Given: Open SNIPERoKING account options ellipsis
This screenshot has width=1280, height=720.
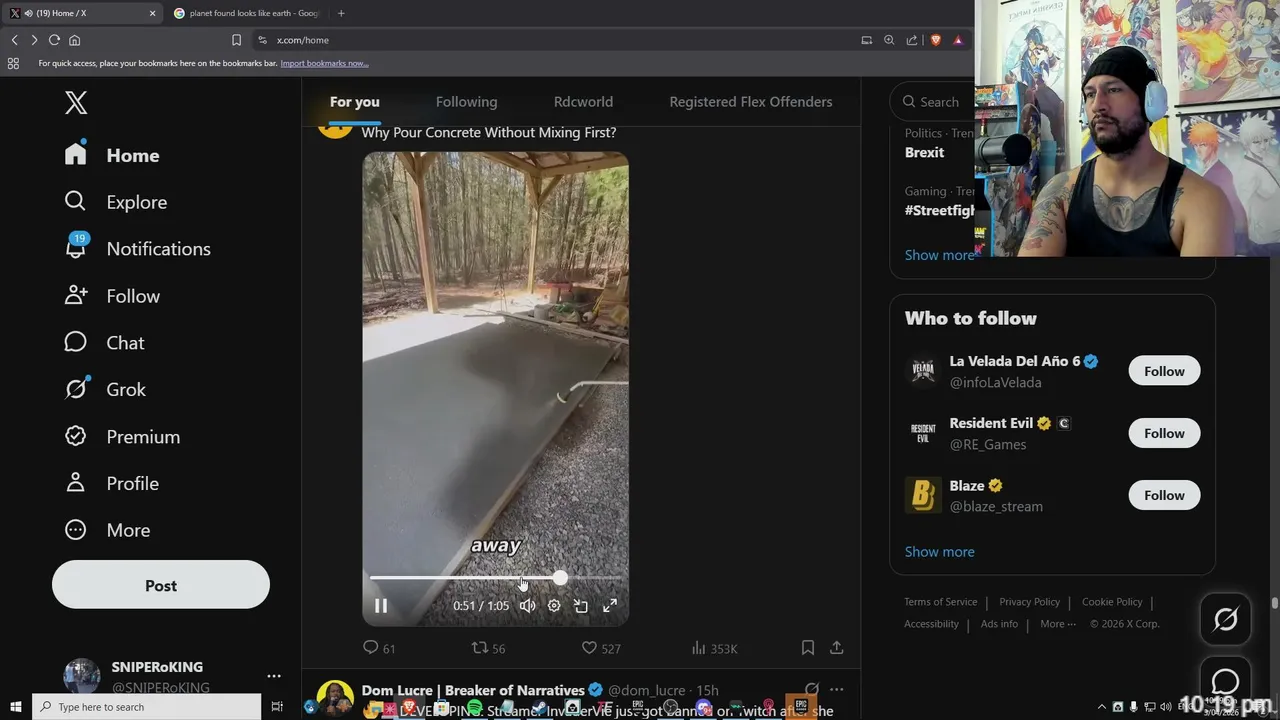Looking at the screenshot, I should tap(274, 676).
